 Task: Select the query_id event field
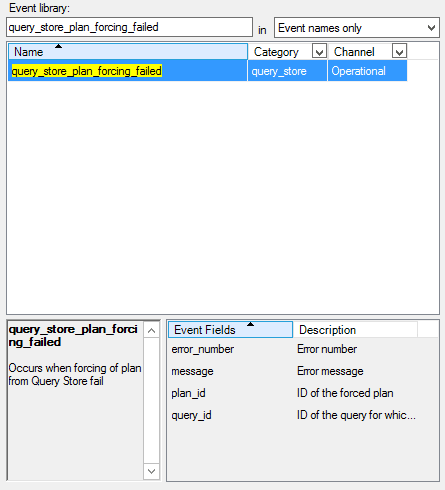(191, 415)
